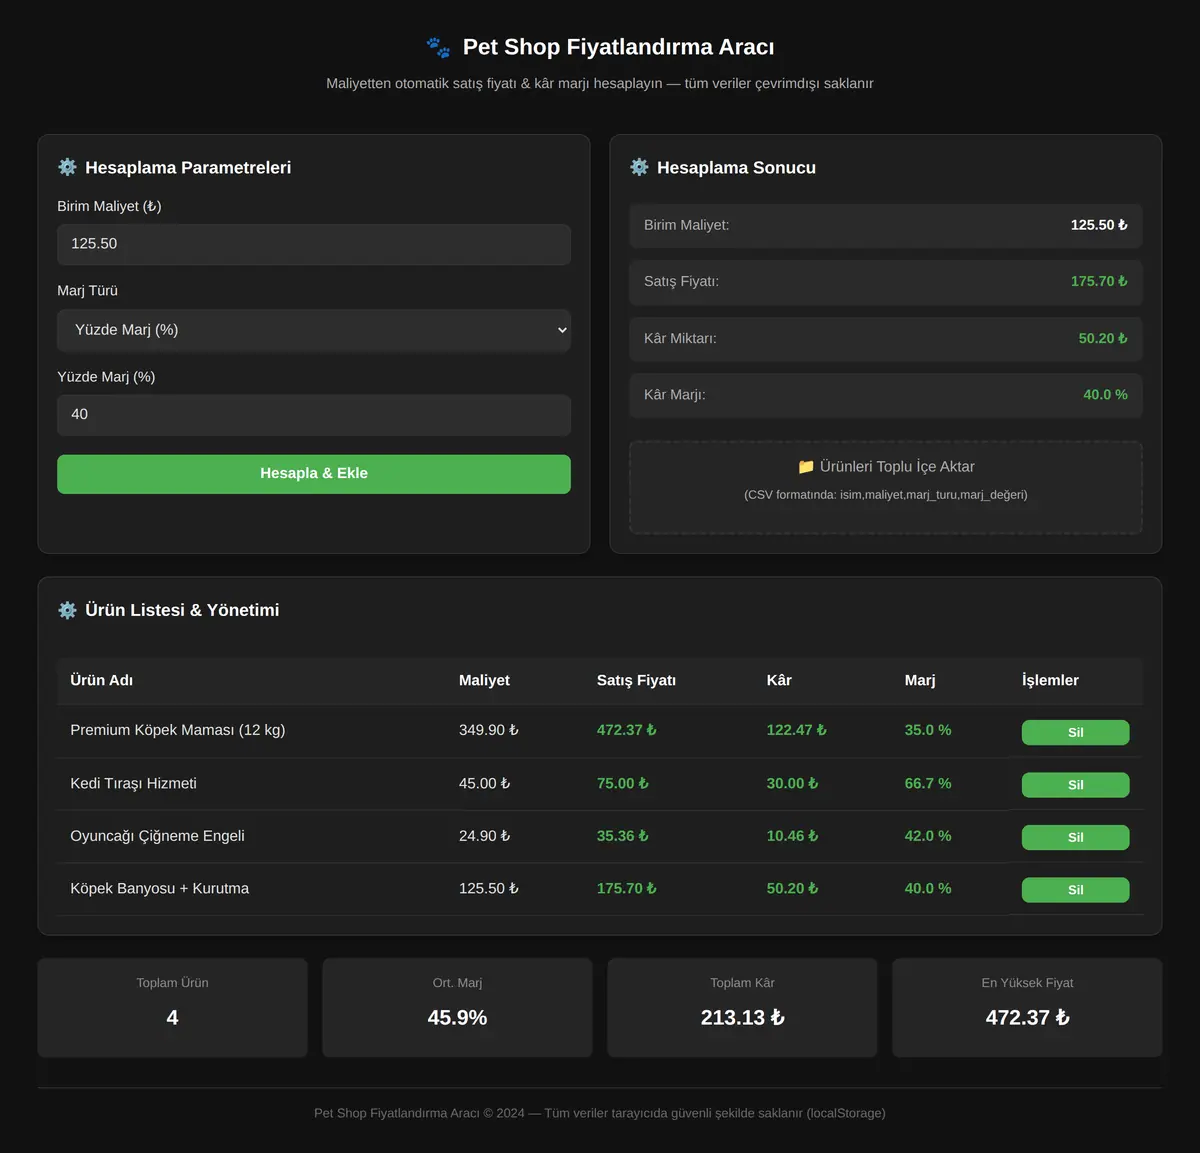Screen dimensions: 1200x1153
Task: Click Sil for Oyuncağı Çiğneme Engeli
Action: click(1075, 837)
